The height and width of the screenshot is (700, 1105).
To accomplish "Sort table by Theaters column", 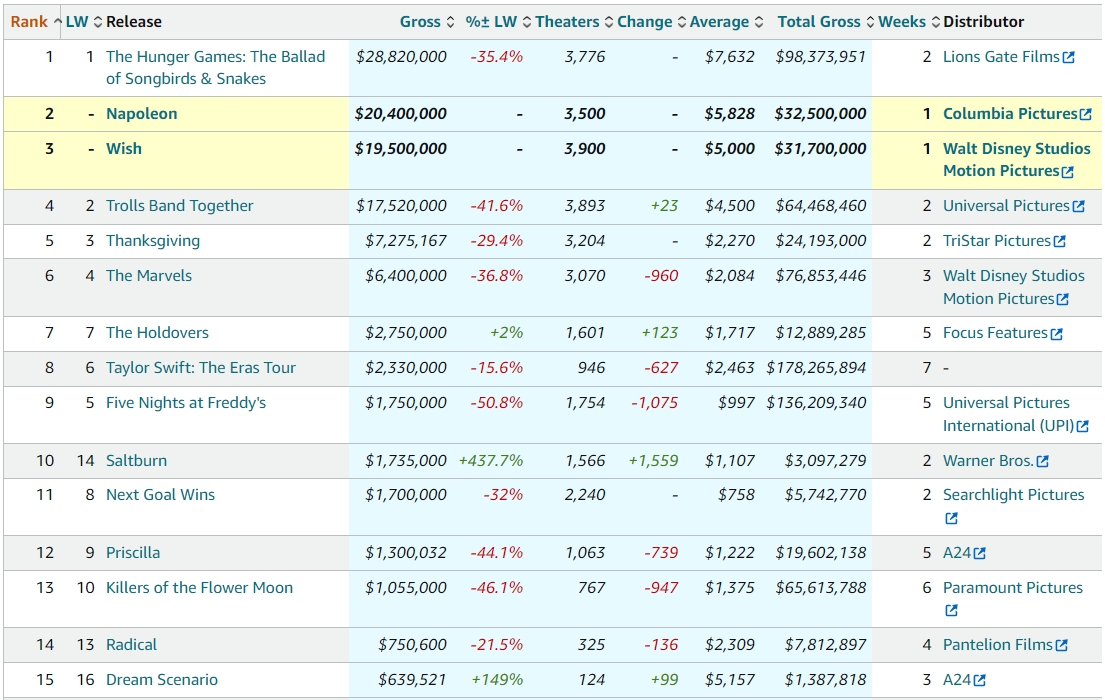I will pos(574,22).
